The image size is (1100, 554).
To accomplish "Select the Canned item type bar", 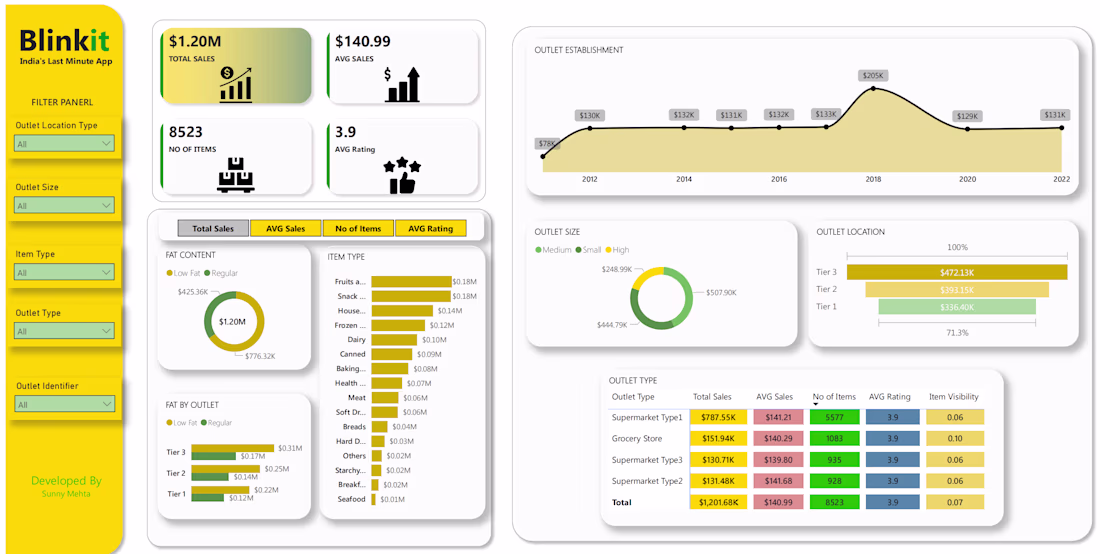I will click(x=391, y=354).
